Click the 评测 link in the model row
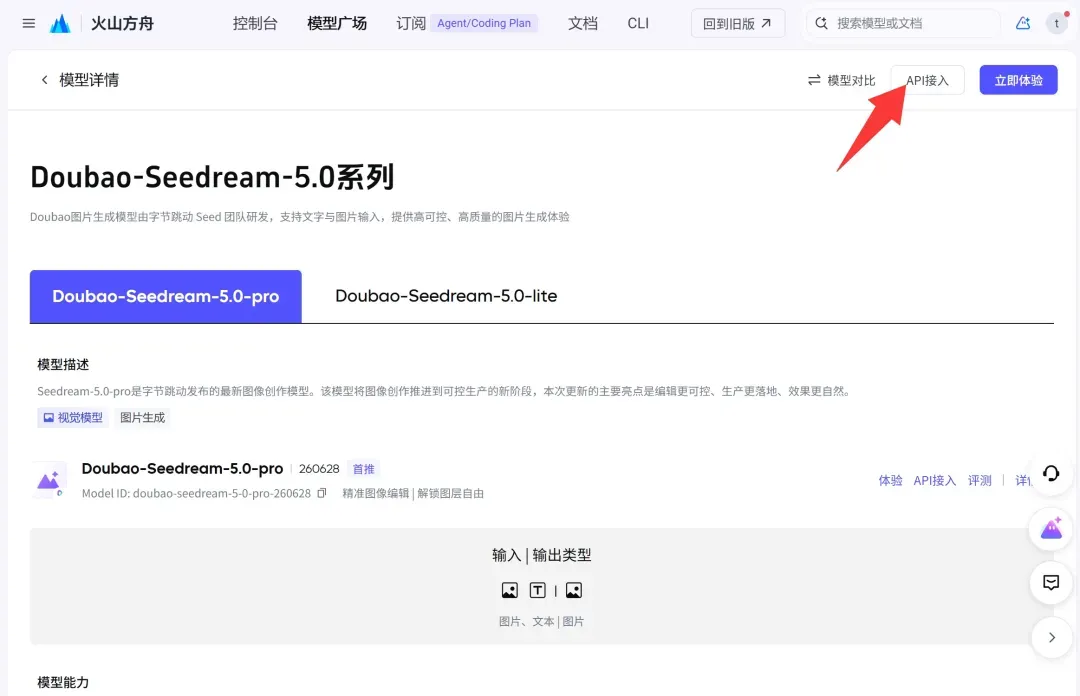 [979, 480]
